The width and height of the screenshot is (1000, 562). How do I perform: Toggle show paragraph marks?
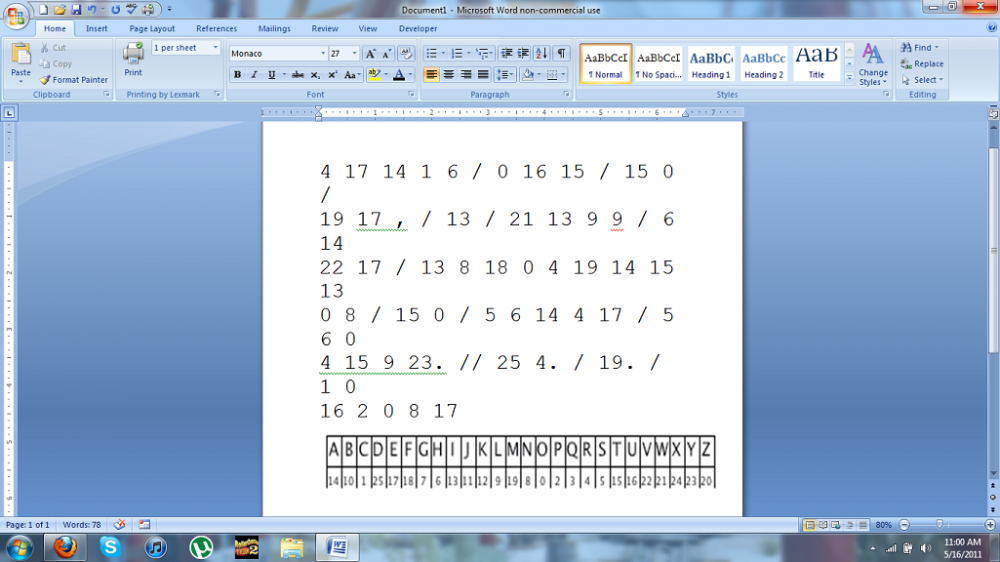[562, 54]
